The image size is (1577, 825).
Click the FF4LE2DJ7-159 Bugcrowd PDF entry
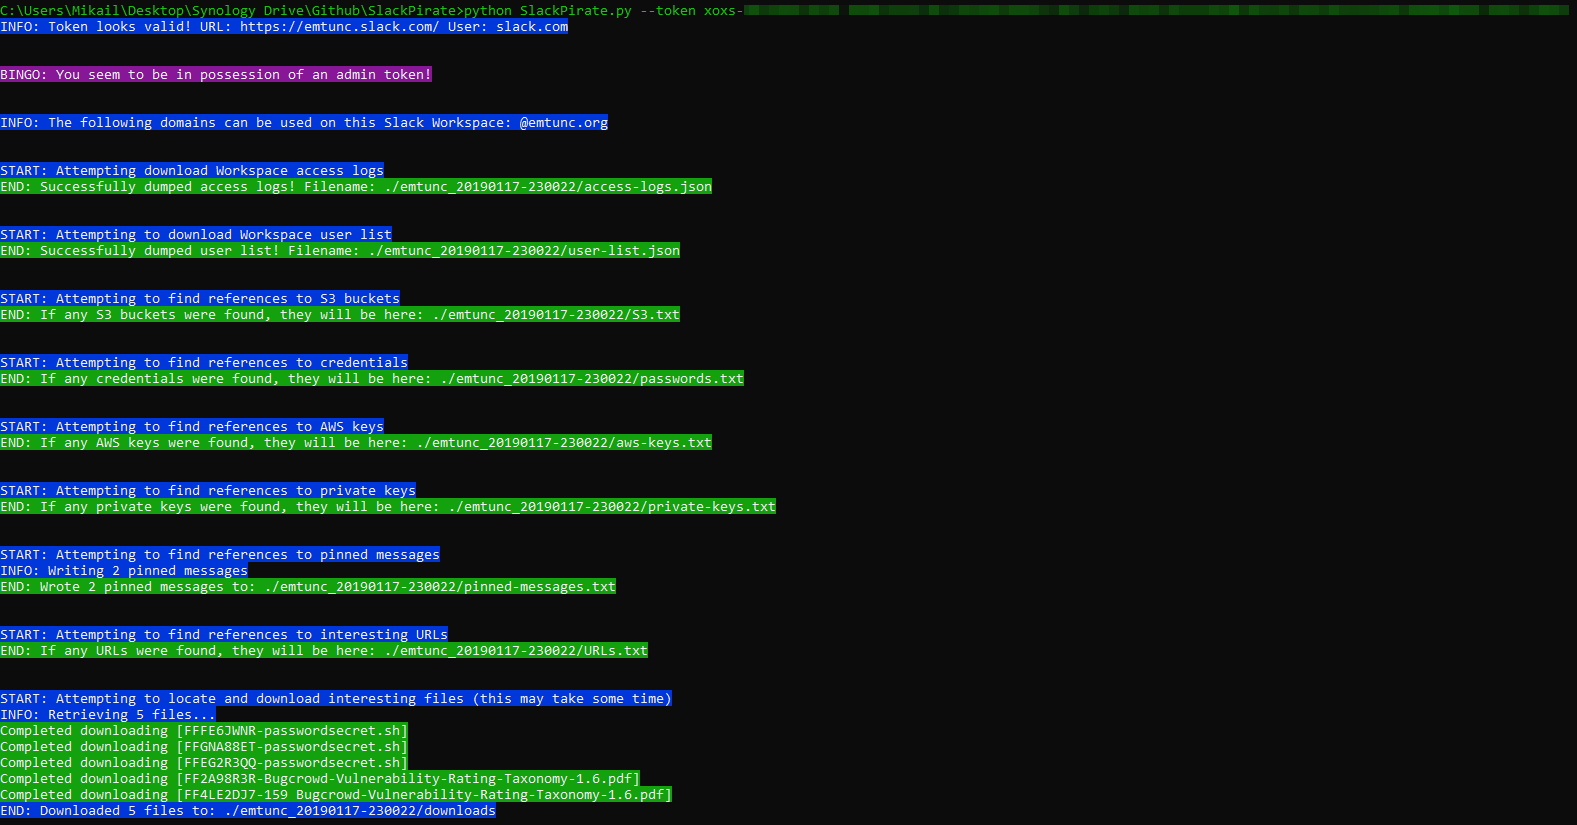click(x=424, y=795)
